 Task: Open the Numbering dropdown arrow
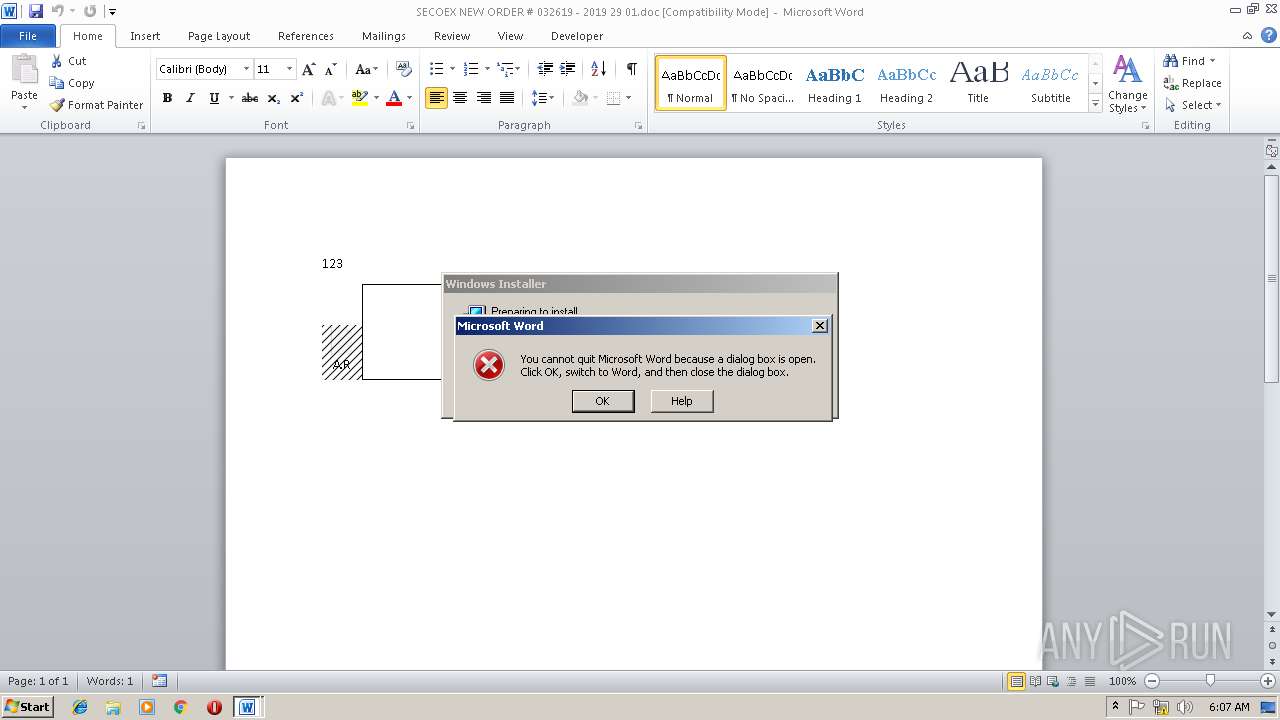(487, 69)
